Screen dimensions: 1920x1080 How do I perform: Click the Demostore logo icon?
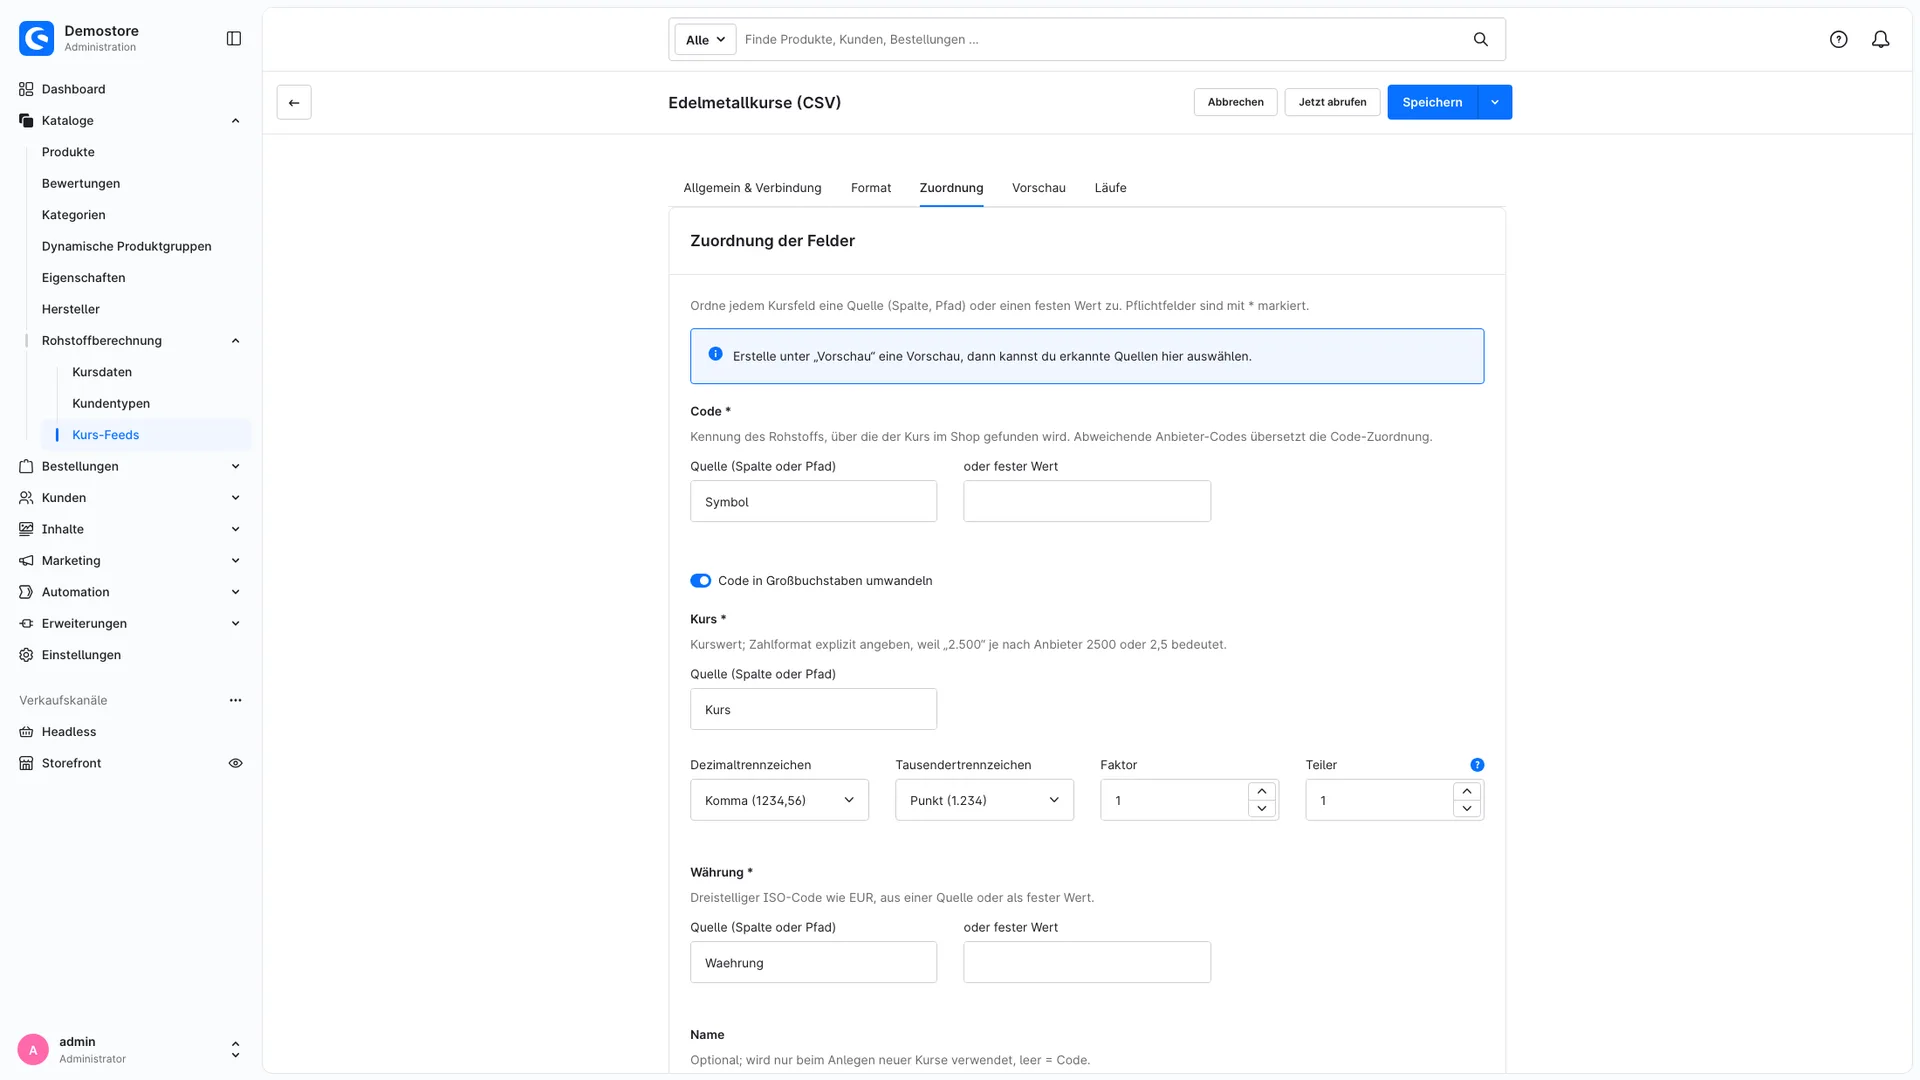(x=37, y=38)
